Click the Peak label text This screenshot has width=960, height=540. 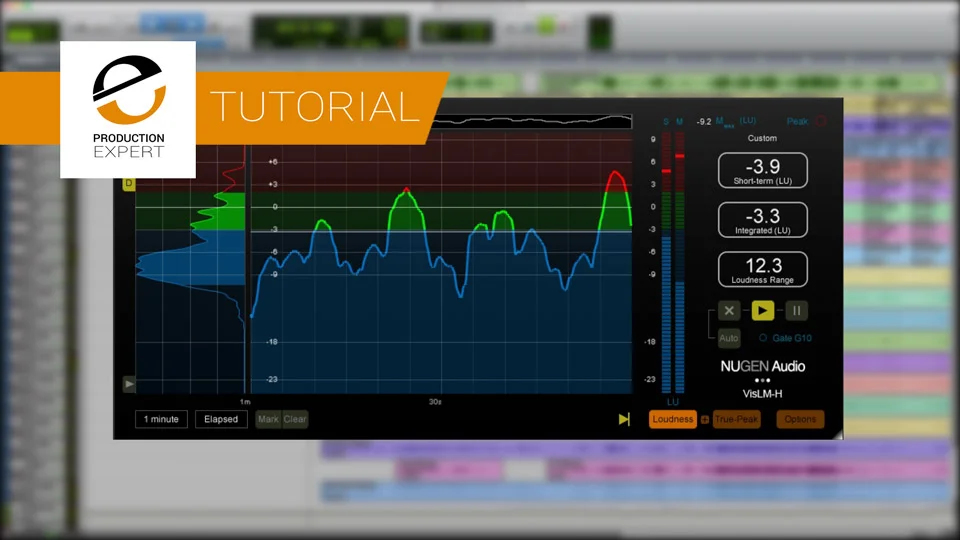pyautogui.click(x=797, y=121)
